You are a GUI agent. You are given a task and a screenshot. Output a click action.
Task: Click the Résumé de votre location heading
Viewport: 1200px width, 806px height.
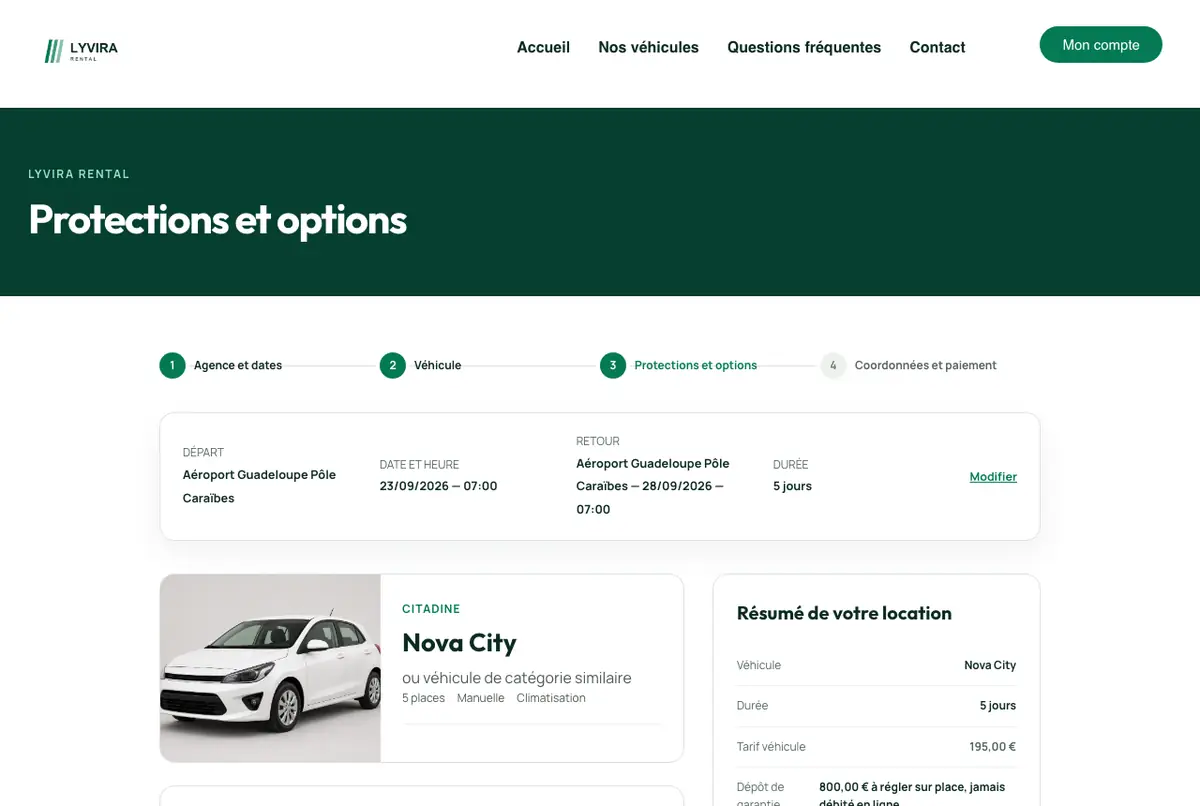pos(844,613)
